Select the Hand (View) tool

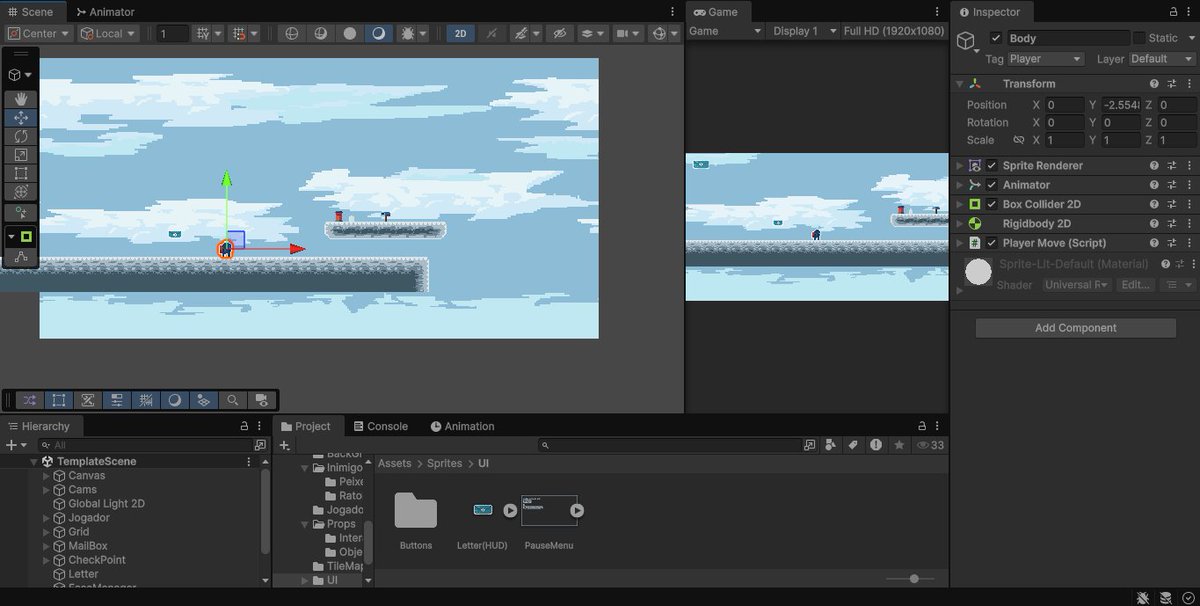(x=20, y=99)
